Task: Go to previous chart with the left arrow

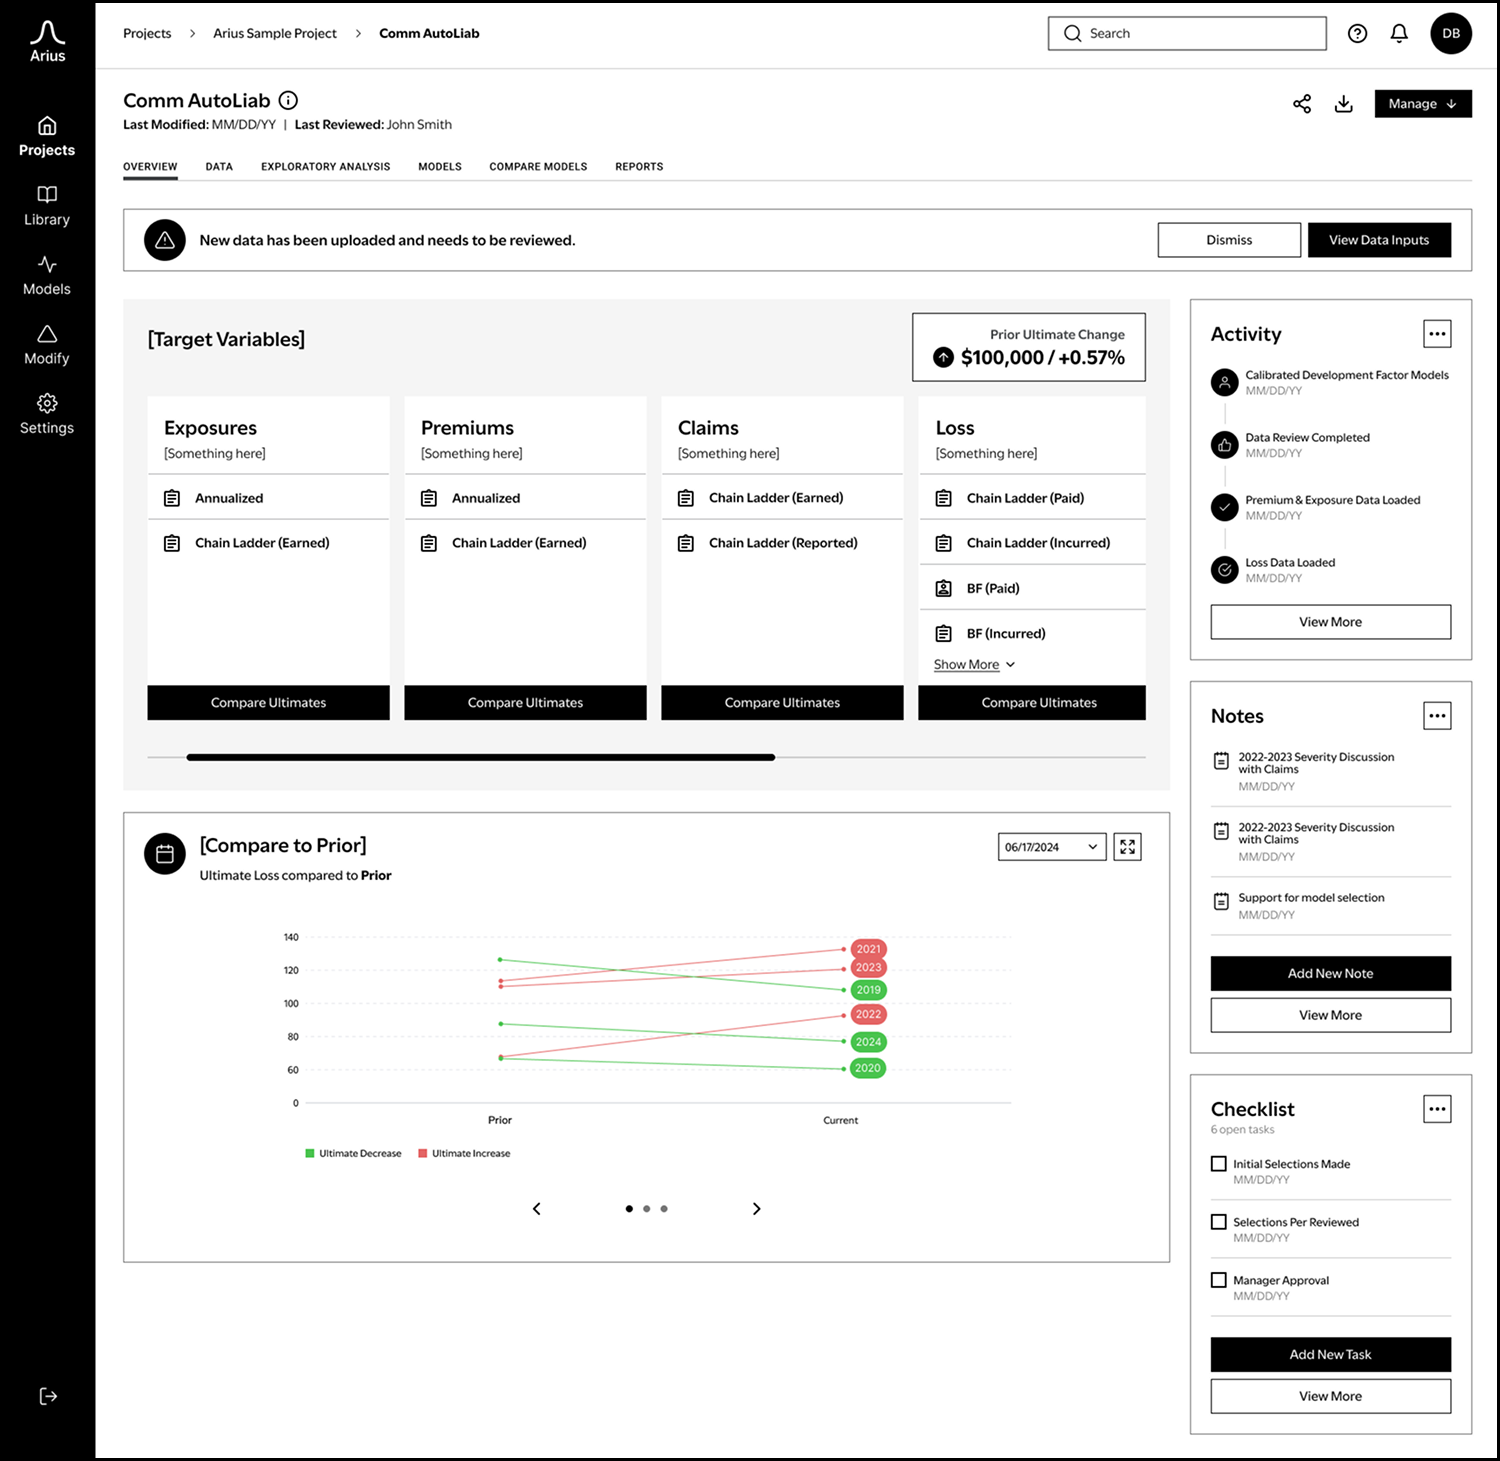Action: tap(537, 1209)
